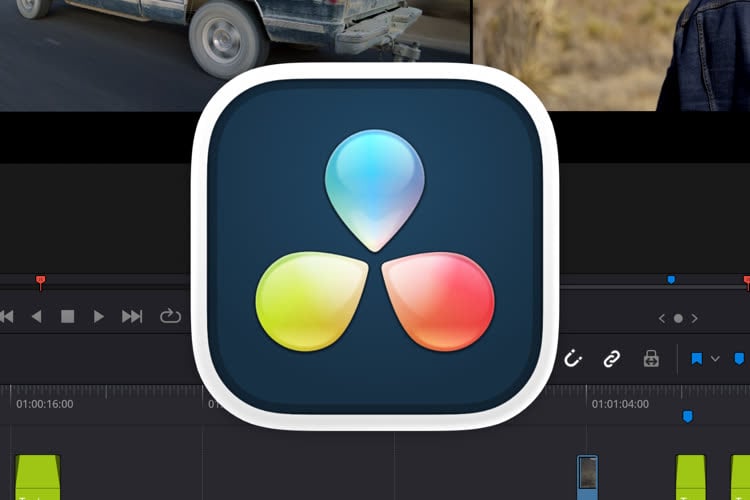Open the Flag color dropdown arrow
The width and height of the screenshot is (750, 500).
point(715,358)
